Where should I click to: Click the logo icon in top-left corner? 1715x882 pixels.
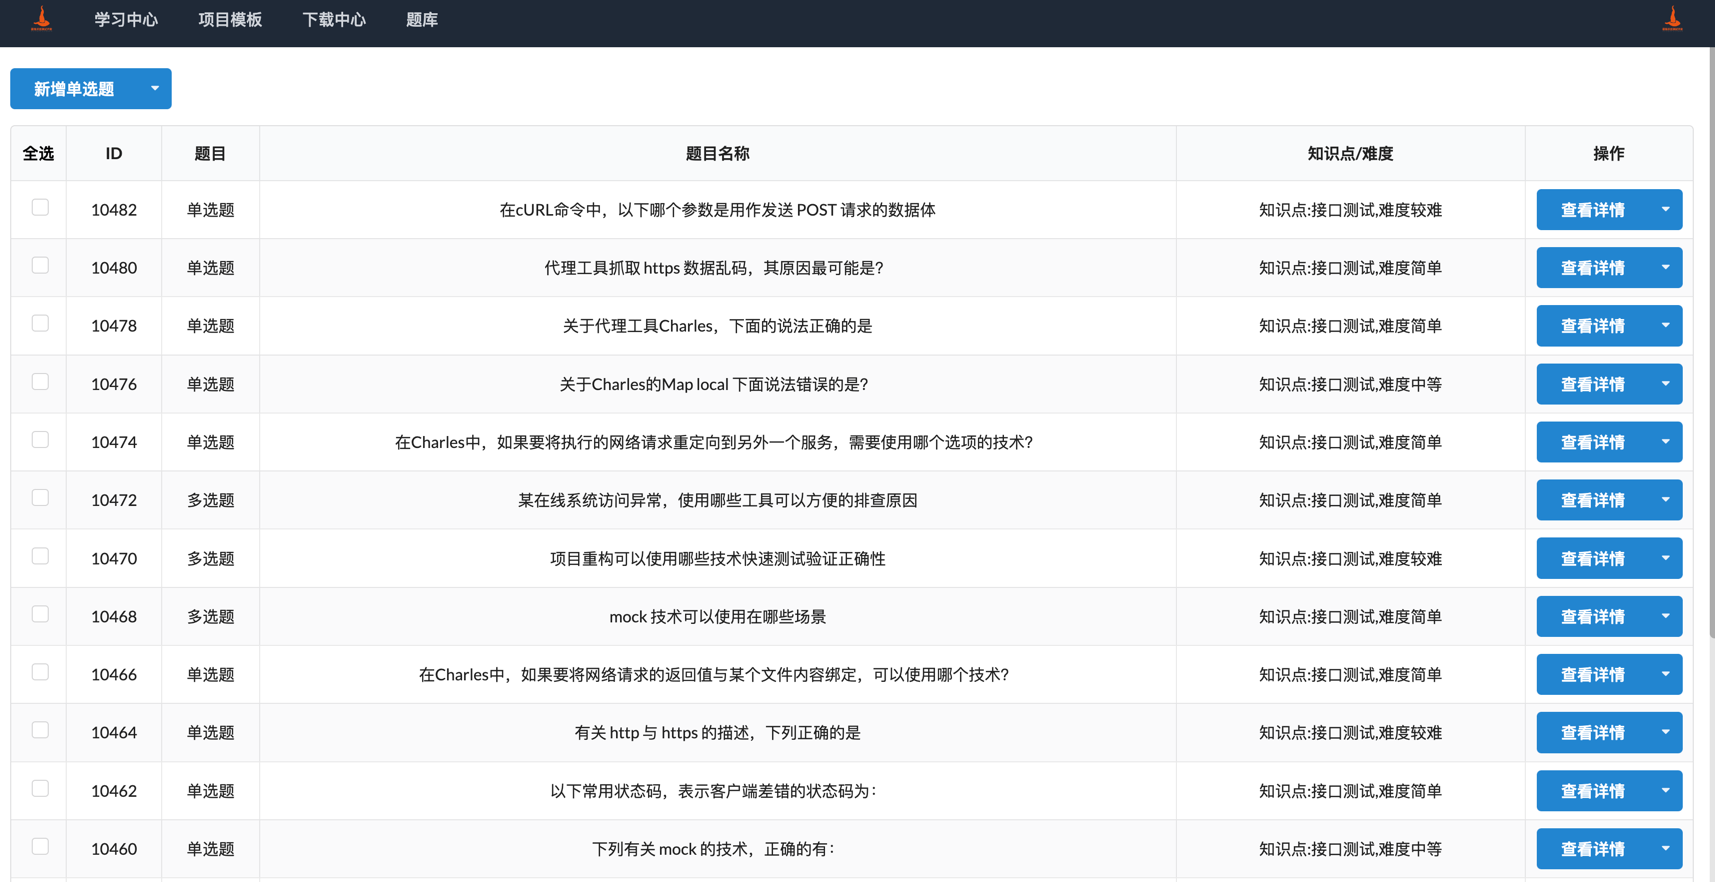click(x=42, y=19)
